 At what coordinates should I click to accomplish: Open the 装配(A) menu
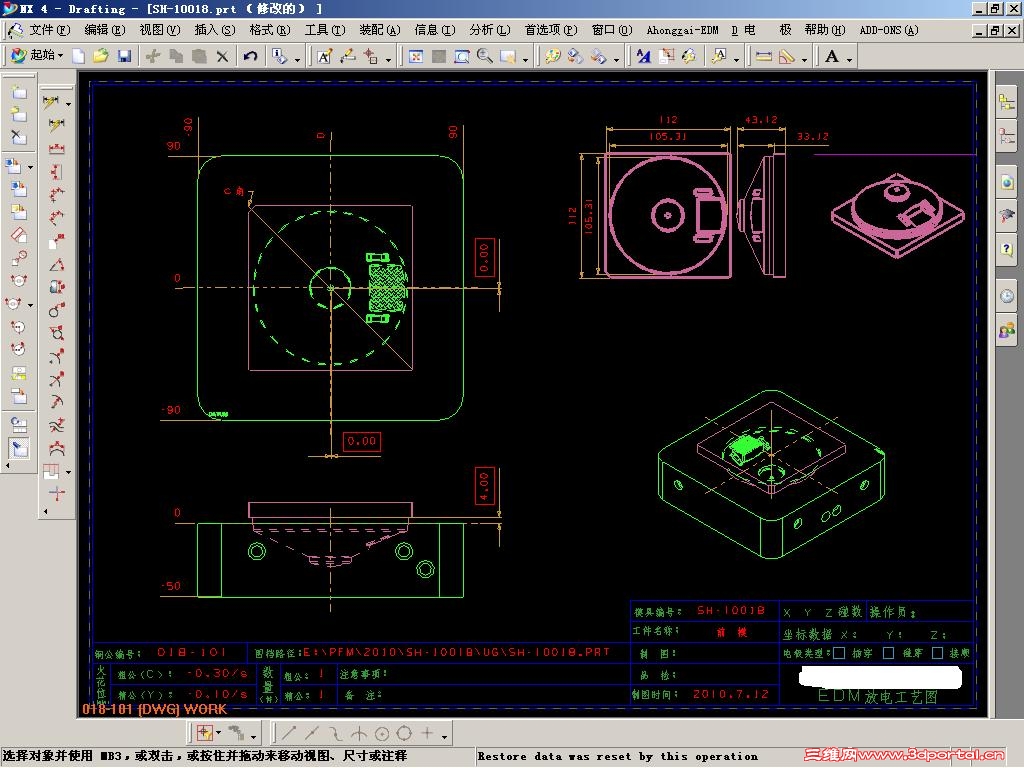tap(379, 30)
